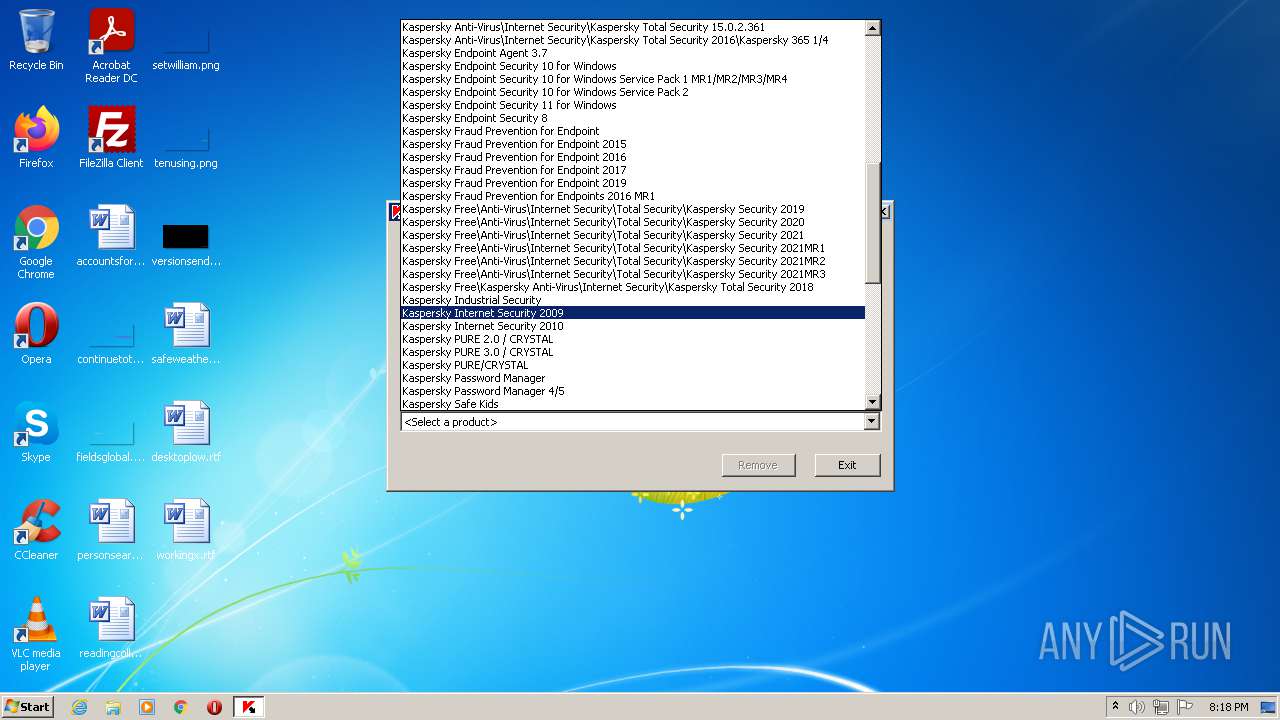Choose Kaspersky Total Security 2018 entry

(632, 287)
